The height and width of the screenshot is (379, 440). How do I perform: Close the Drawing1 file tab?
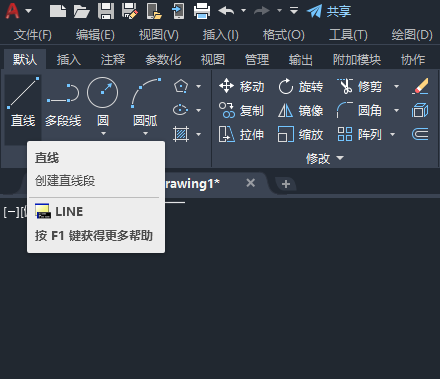[x=251, y=183]
